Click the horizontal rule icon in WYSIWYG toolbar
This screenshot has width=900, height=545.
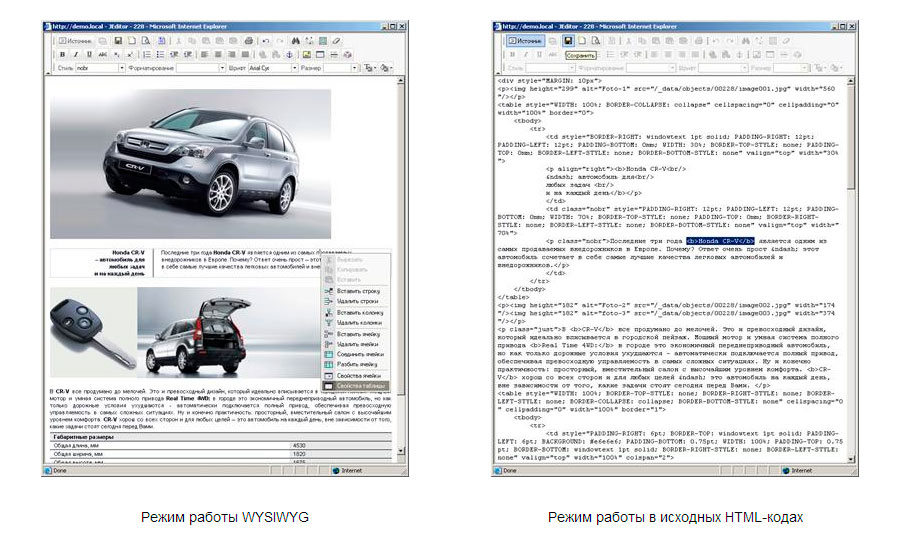[x=333, y=54]
